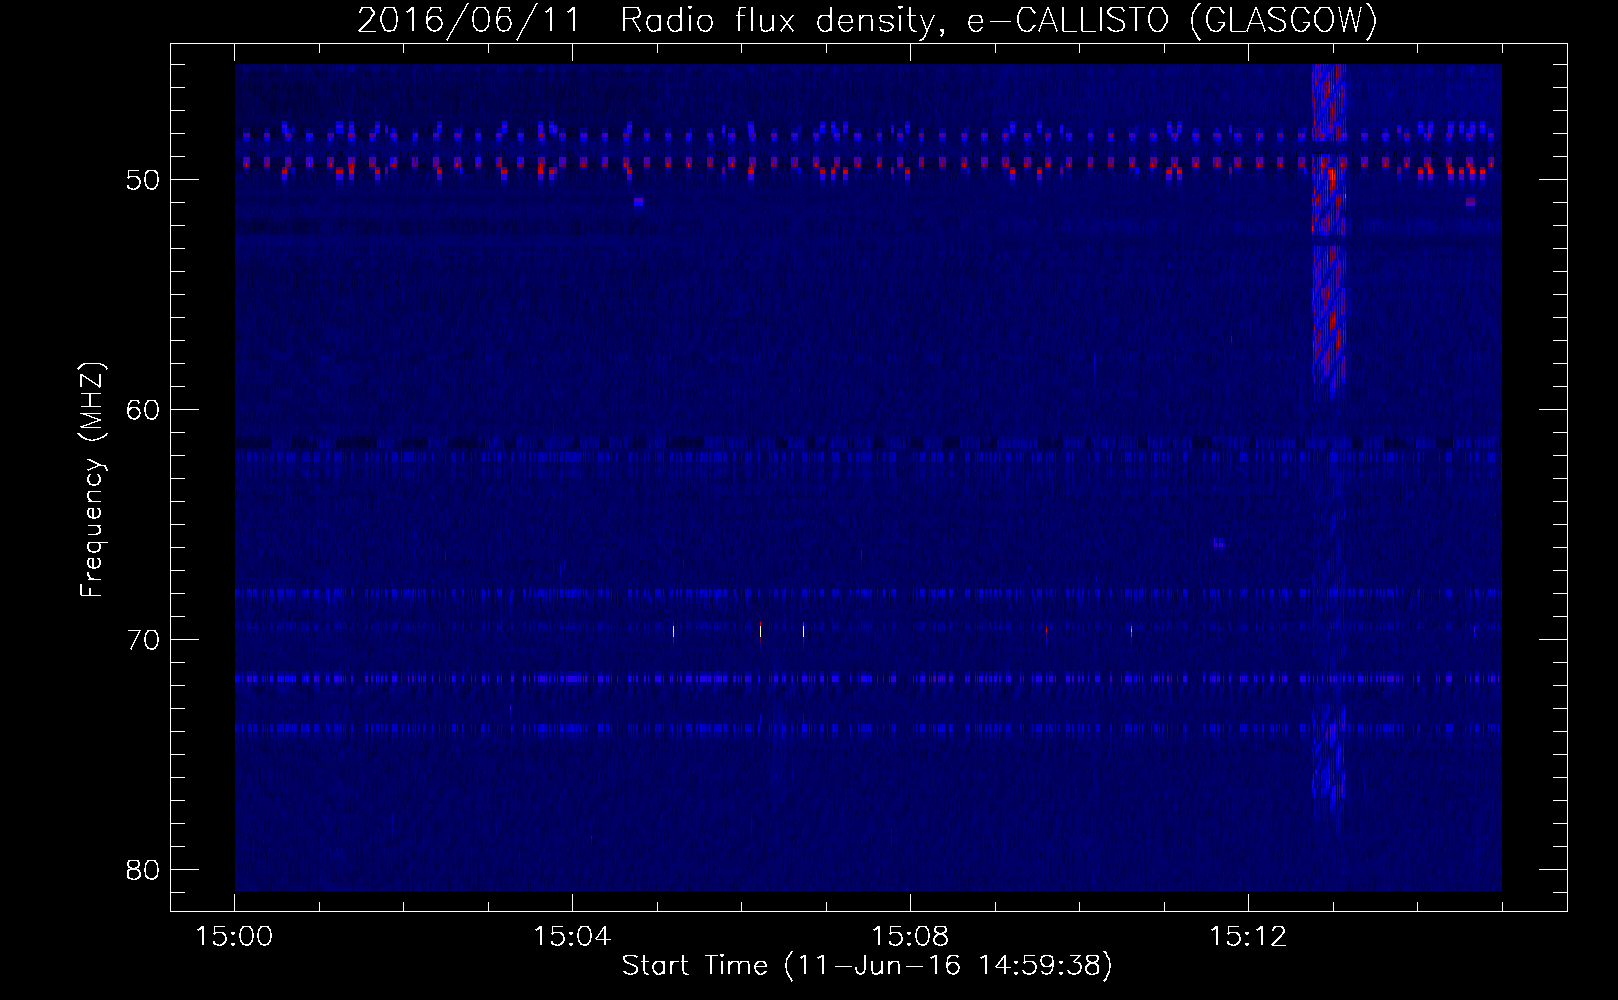Click the 60 frequency tick label
The height and width of the screenshot is (1000, 1618).
[x=143, y=410]
